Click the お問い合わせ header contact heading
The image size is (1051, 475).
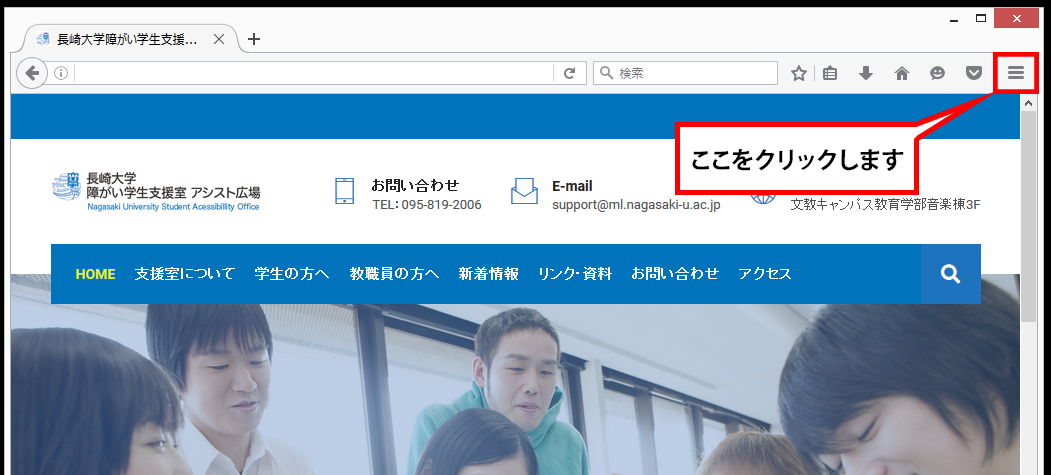415,185
